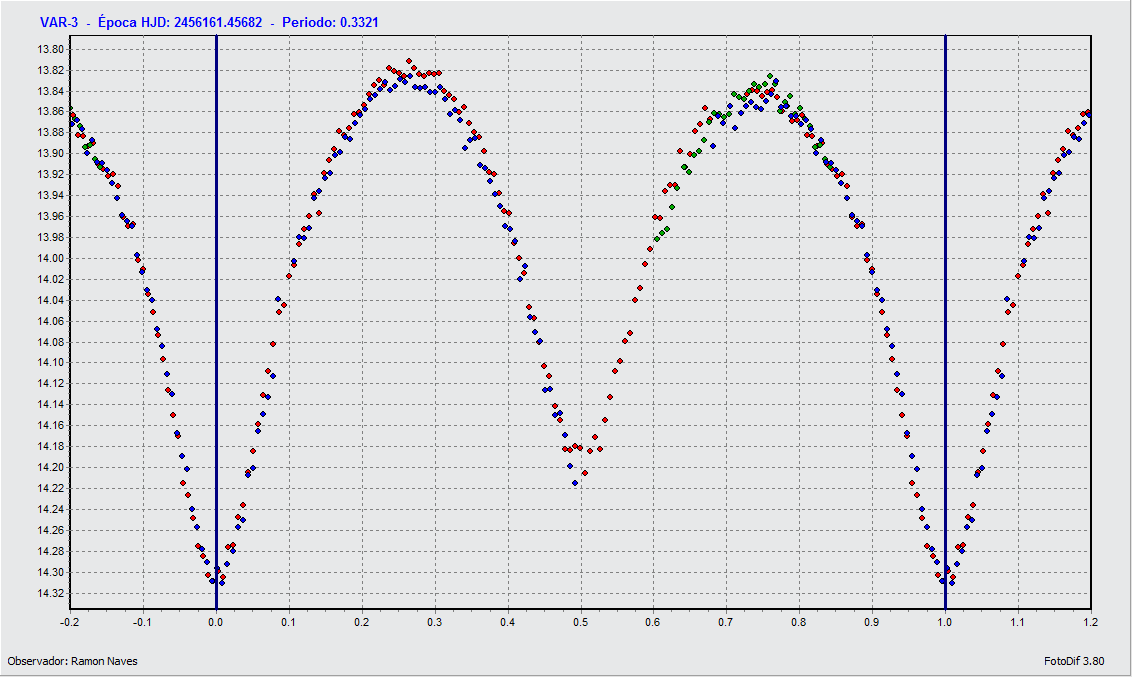Click the x-axis label 0.8
The height and width of the screenshot is (677, 1132).
click(799, 622)
